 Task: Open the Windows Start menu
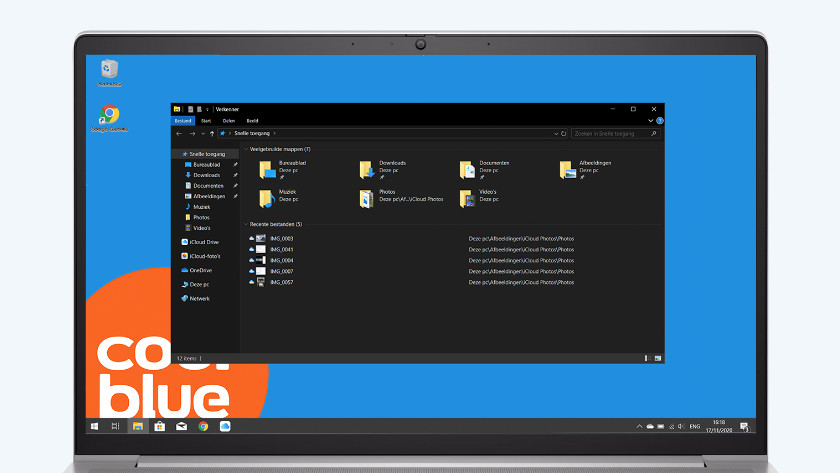click(94, 426)
